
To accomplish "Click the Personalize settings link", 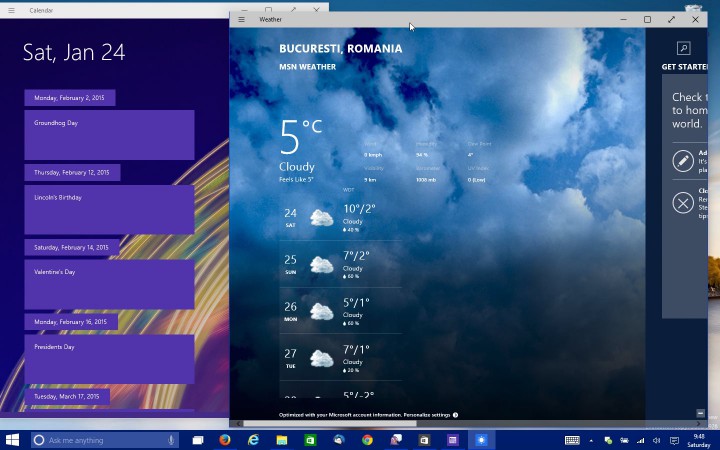I will click(427, 415).
